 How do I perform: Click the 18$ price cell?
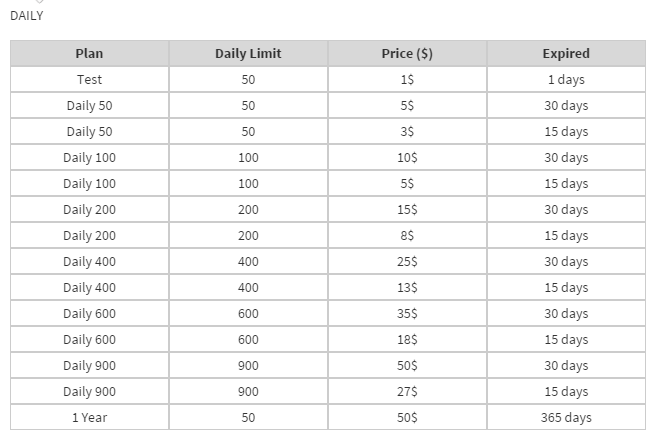[x=407, y=340]
